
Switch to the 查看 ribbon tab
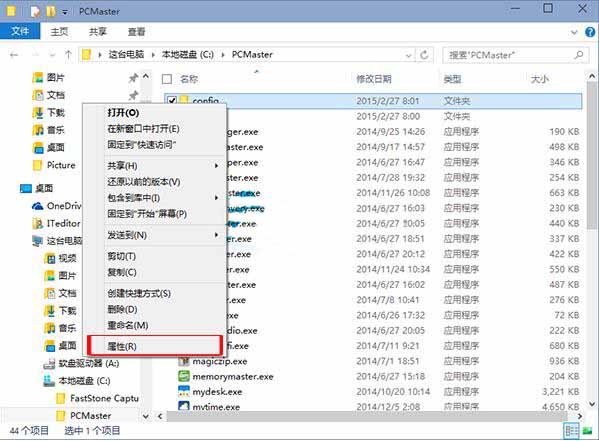[136, 32]
